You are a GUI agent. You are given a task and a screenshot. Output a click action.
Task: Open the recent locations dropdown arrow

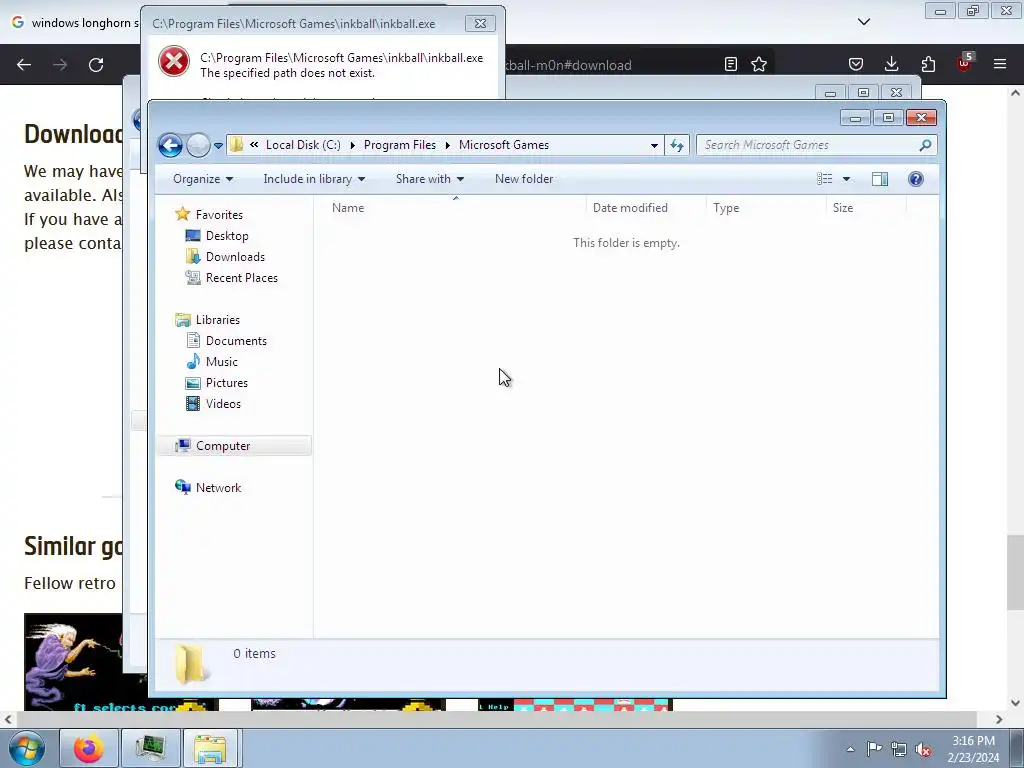coord(218,146)
